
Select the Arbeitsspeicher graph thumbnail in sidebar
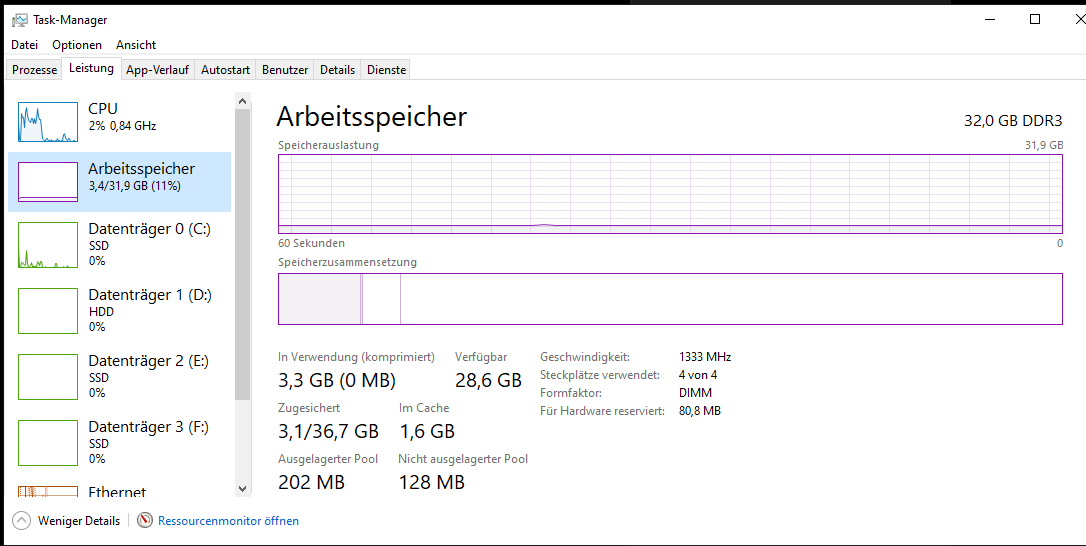pyautogui.click(x=48, y=182)
